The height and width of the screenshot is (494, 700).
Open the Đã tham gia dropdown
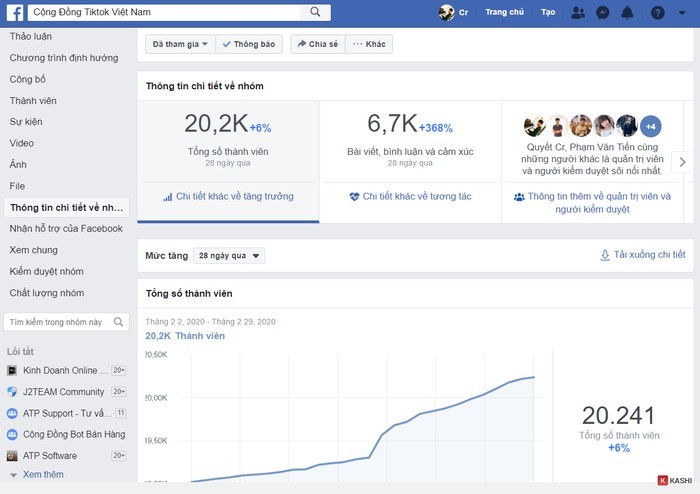180,44
